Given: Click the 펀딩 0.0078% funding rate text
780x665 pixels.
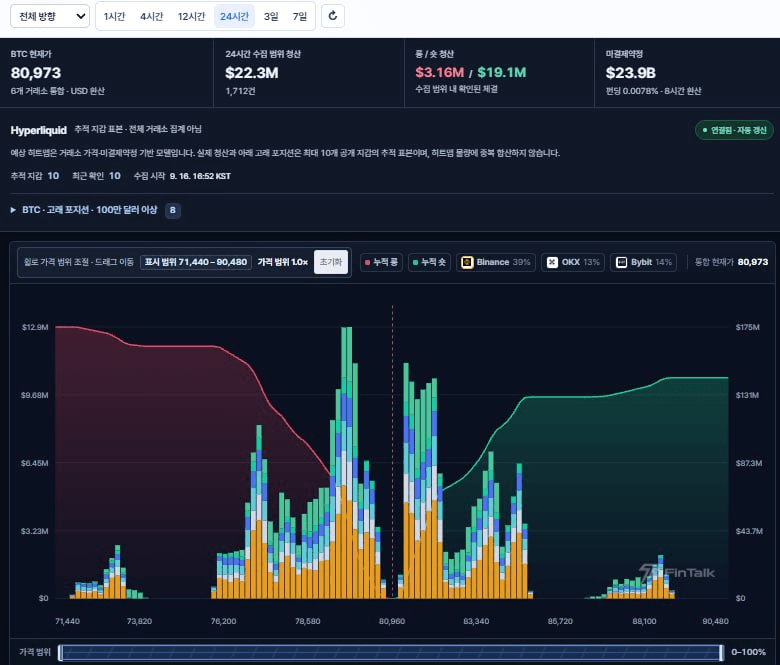Looking at the screenshot, I should (x=654, y=91).
